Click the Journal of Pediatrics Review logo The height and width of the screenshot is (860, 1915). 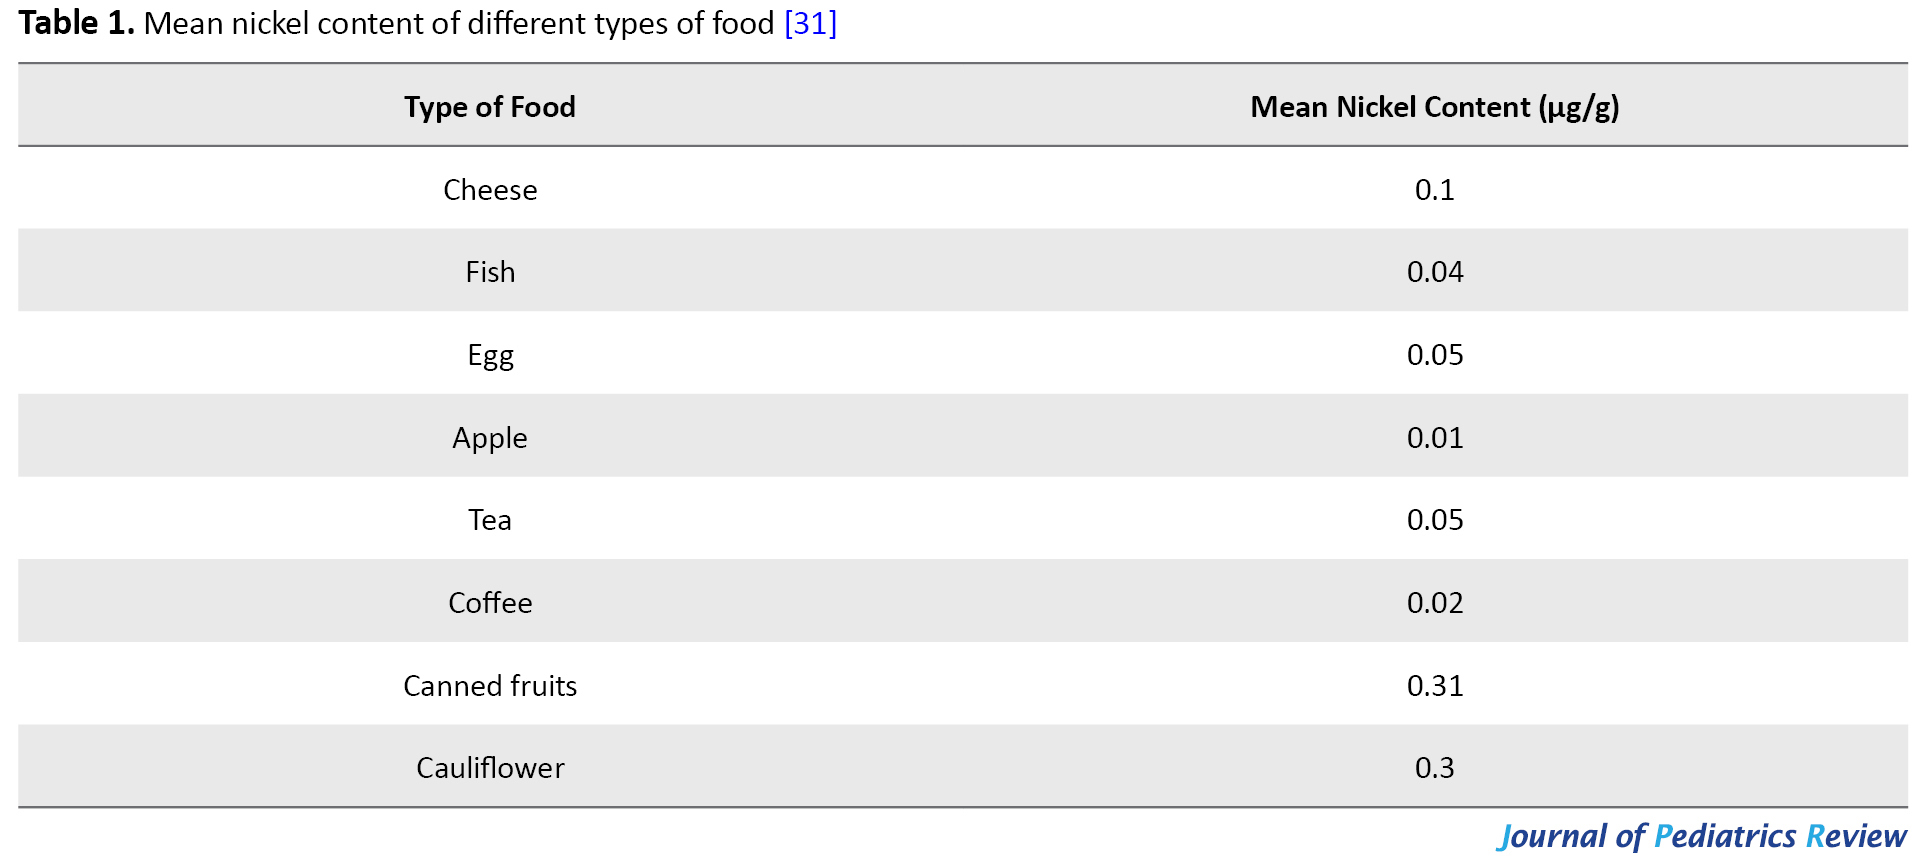point(1701,836)
